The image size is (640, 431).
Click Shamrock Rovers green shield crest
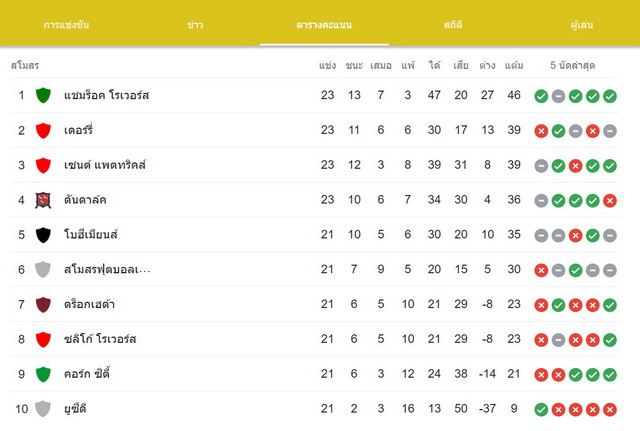pos(43,96)
